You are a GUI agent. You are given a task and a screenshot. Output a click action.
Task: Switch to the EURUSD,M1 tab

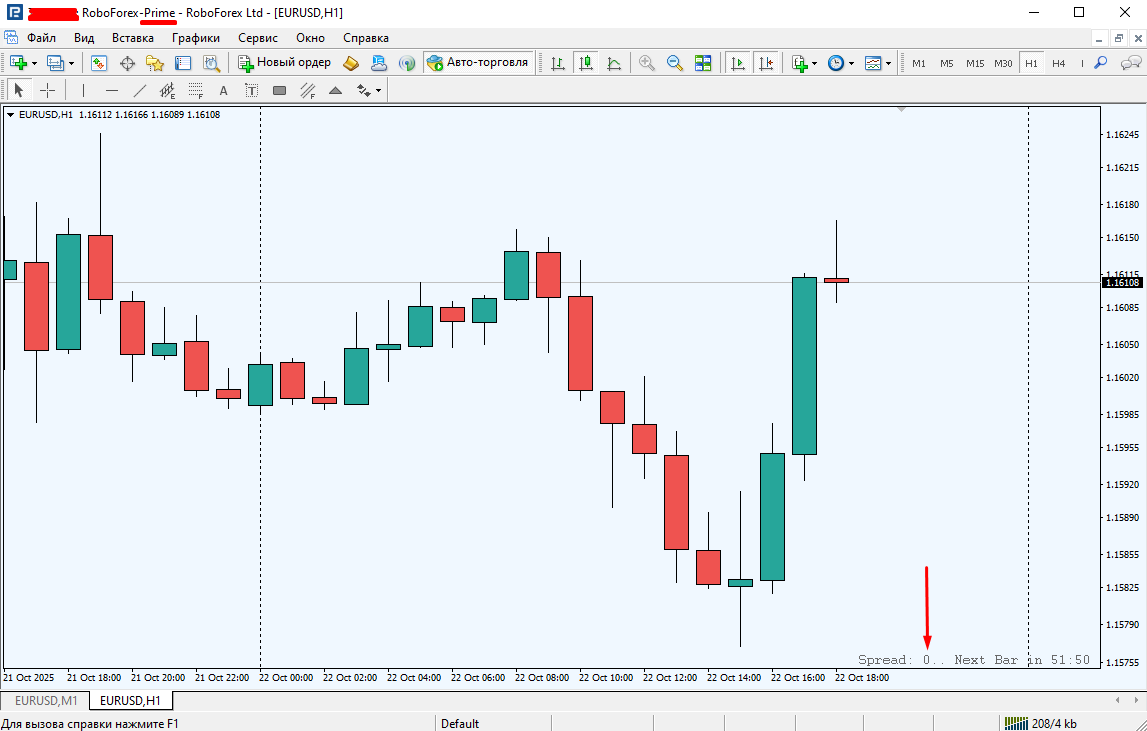point(44,701)
